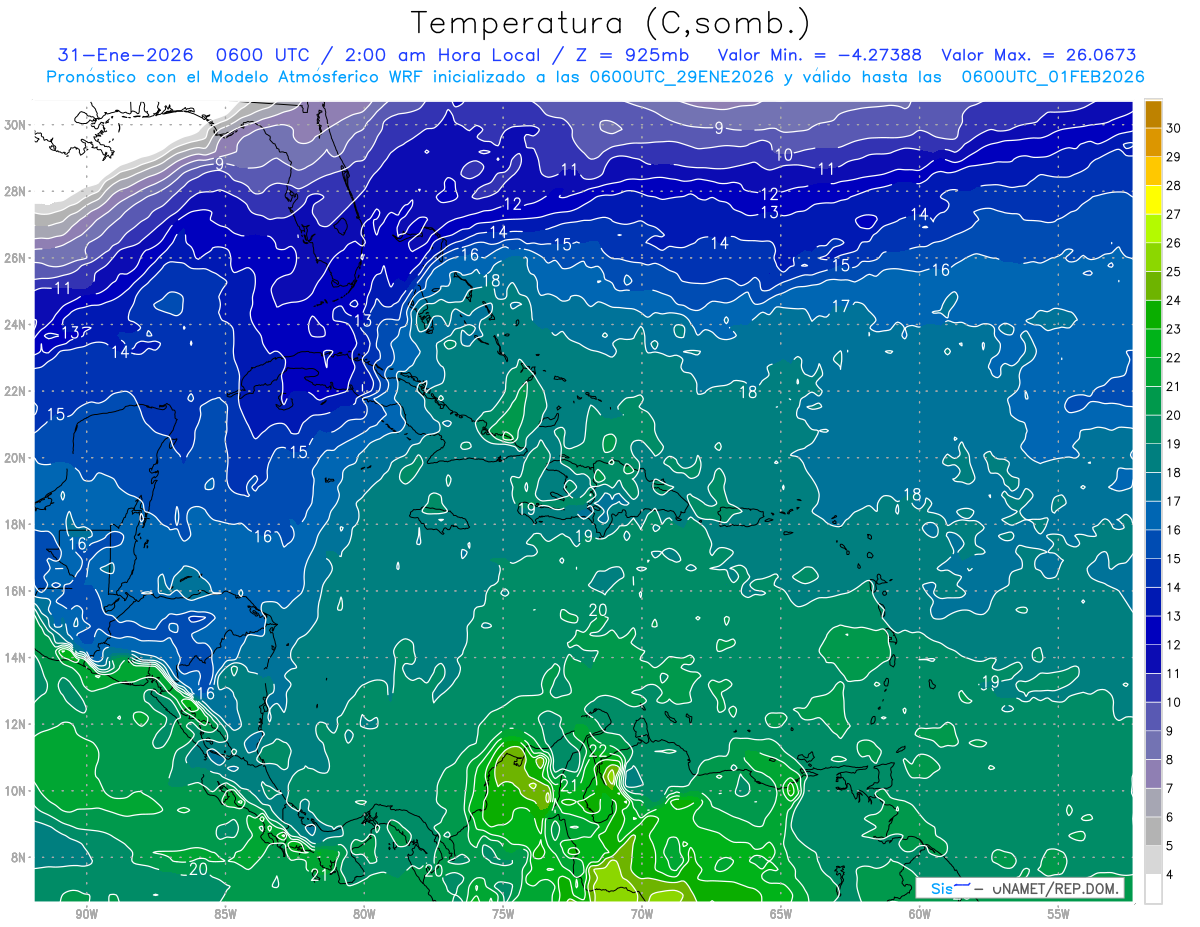Click the brown-orange swatch above legend label 30
The width and height of the screenshot is (1200, 927).
coord(1154,114)
